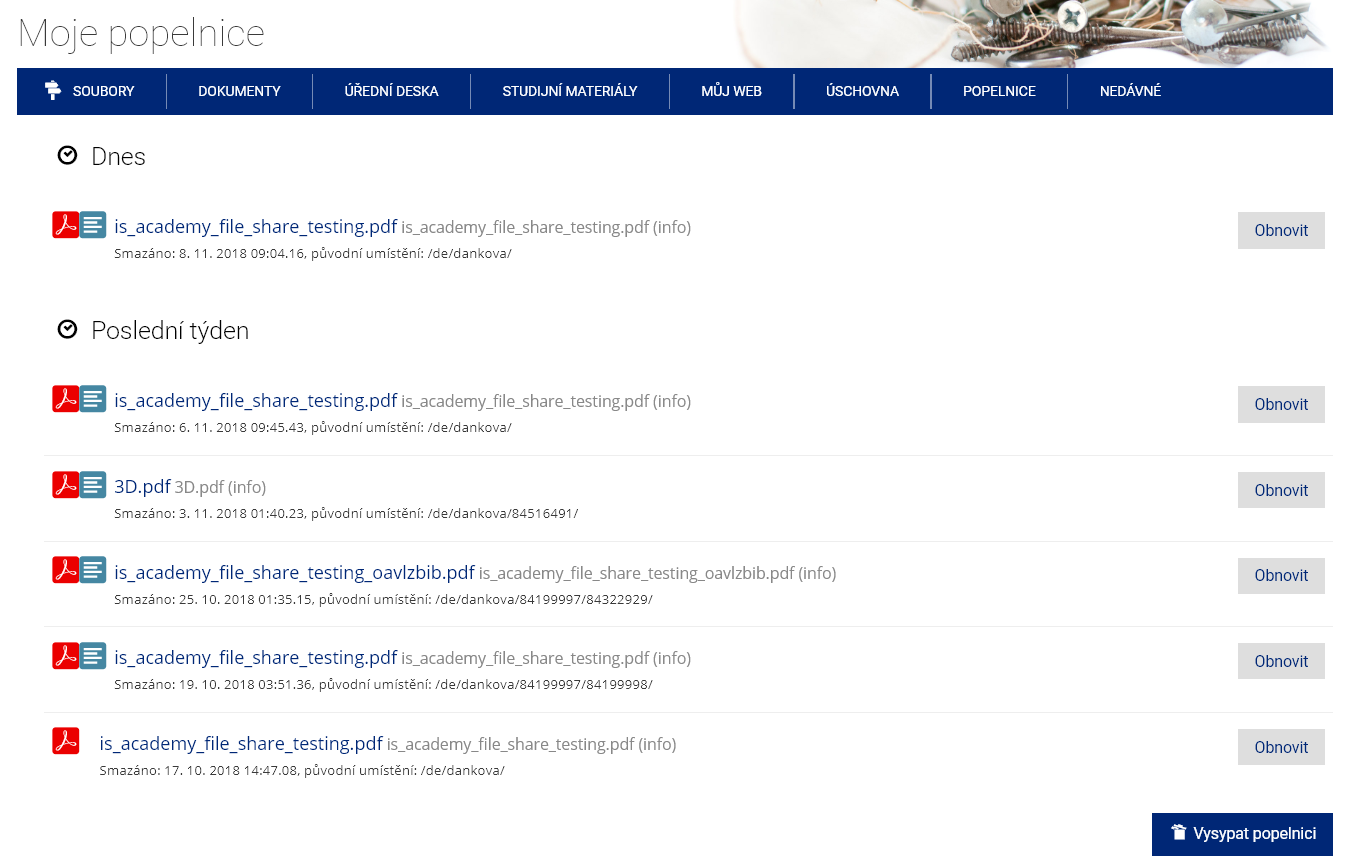Viewport: 1360px width, 866px height.
Task: Go to Studijní materiály in navigation bar
Action: pos(569,91)
